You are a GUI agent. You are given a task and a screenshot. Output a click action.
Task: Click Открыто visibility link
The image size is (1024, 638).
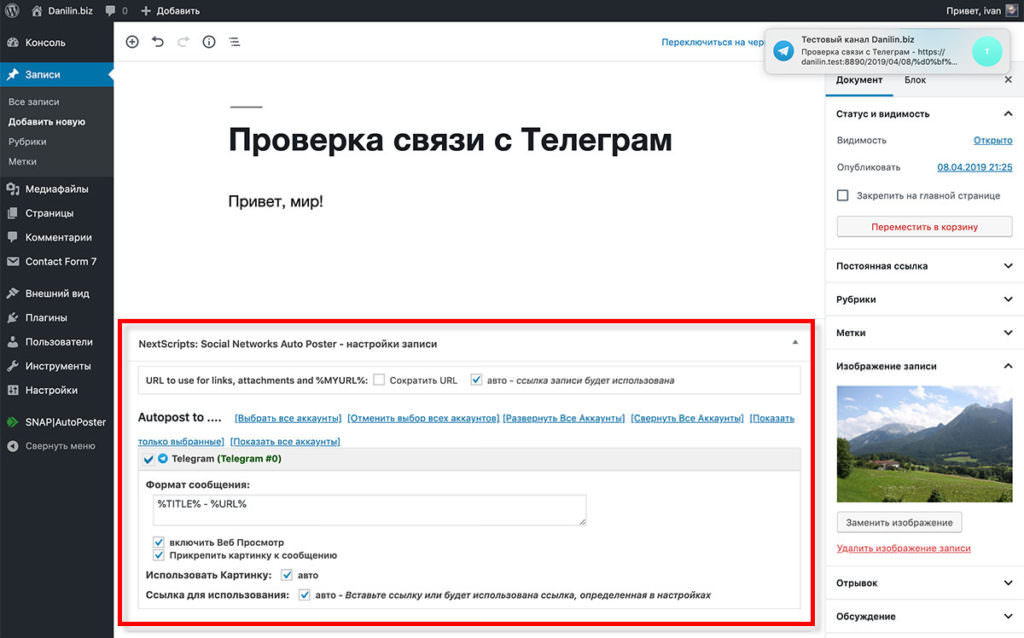993,140
